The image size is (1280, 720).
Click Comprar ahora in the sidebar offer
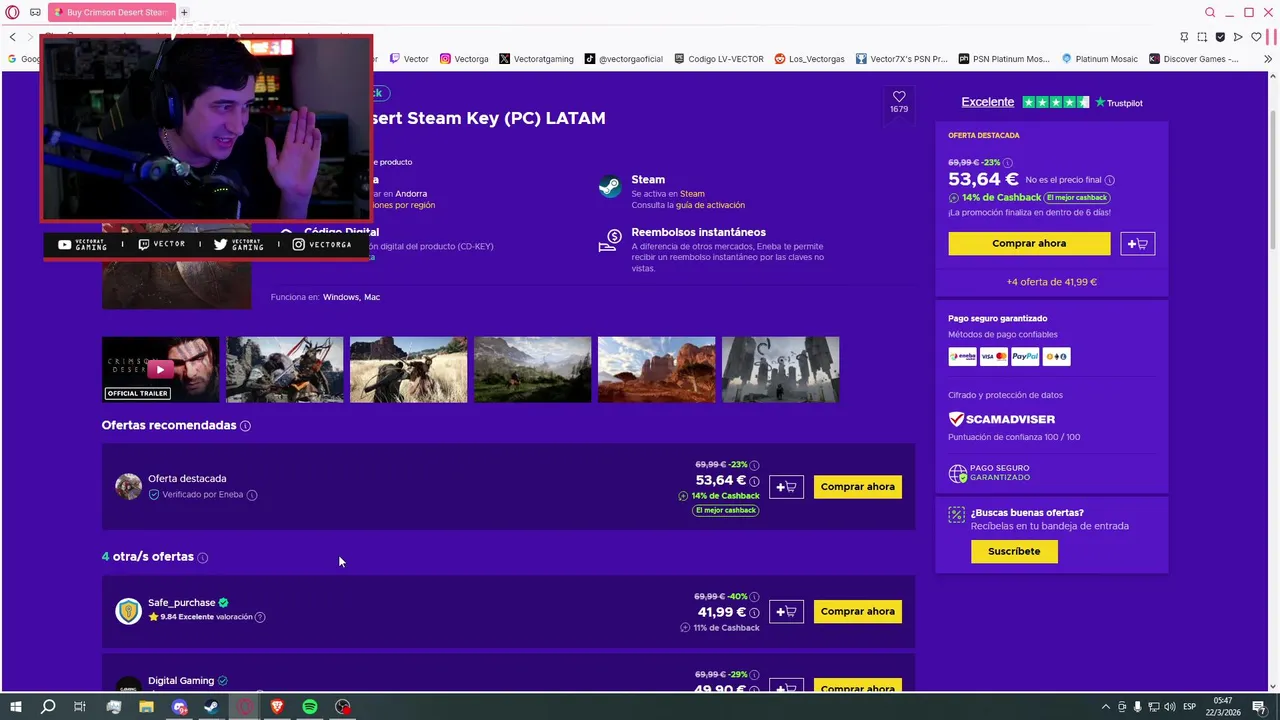click(x=1029, y=244)
